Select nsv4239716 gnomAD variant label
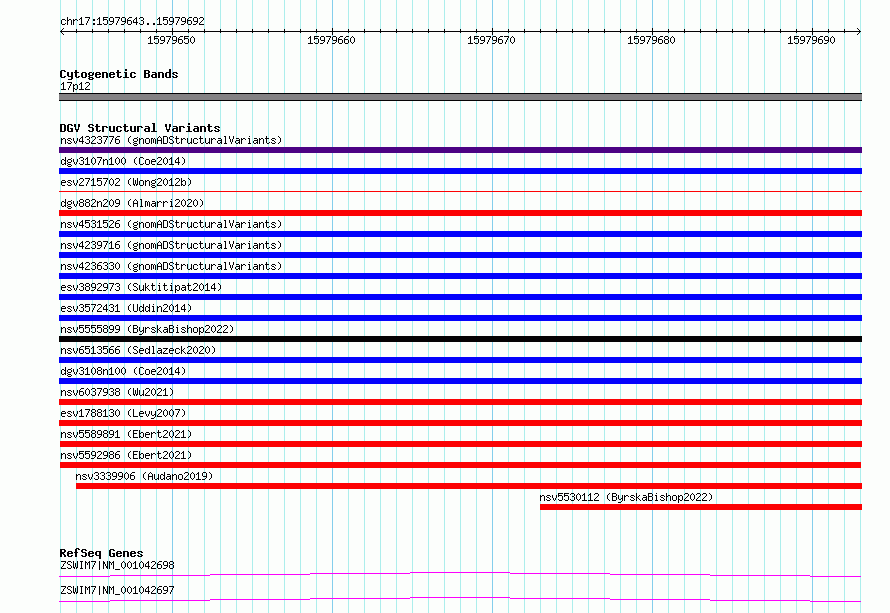This screenshot has width=890, height=613. pos(171,245)
